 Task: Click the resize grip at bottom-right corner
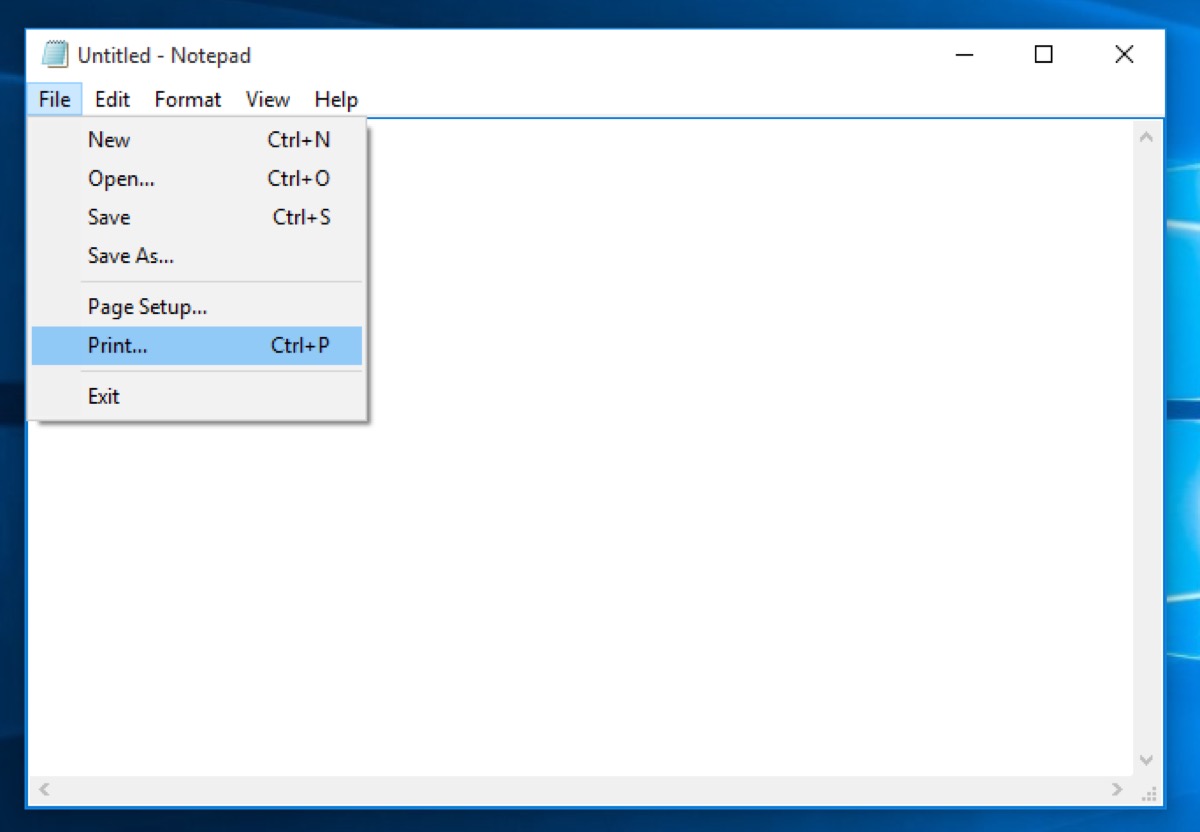pyautogui.click(x=1150, y=792)
